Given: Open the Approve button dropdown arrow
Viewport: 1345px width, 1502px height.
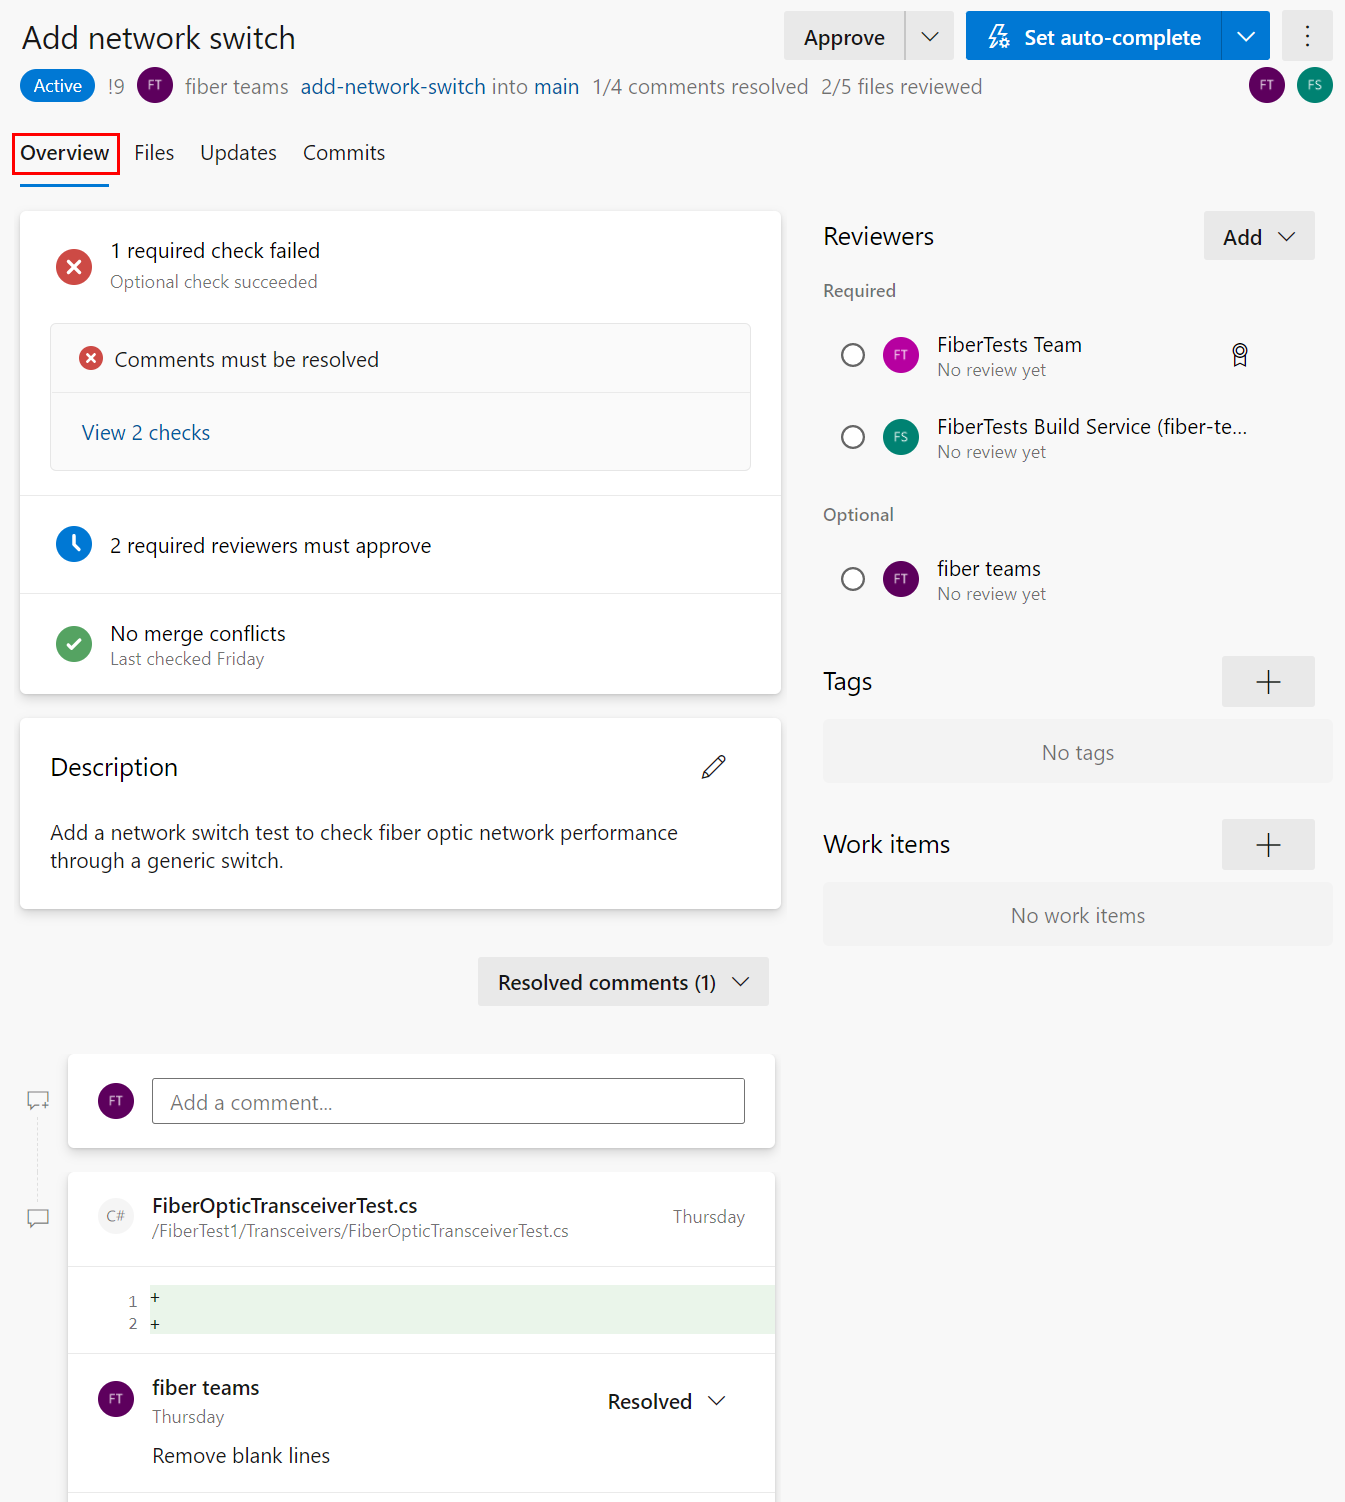Looking at the screenshot, I should pos(929,36).
